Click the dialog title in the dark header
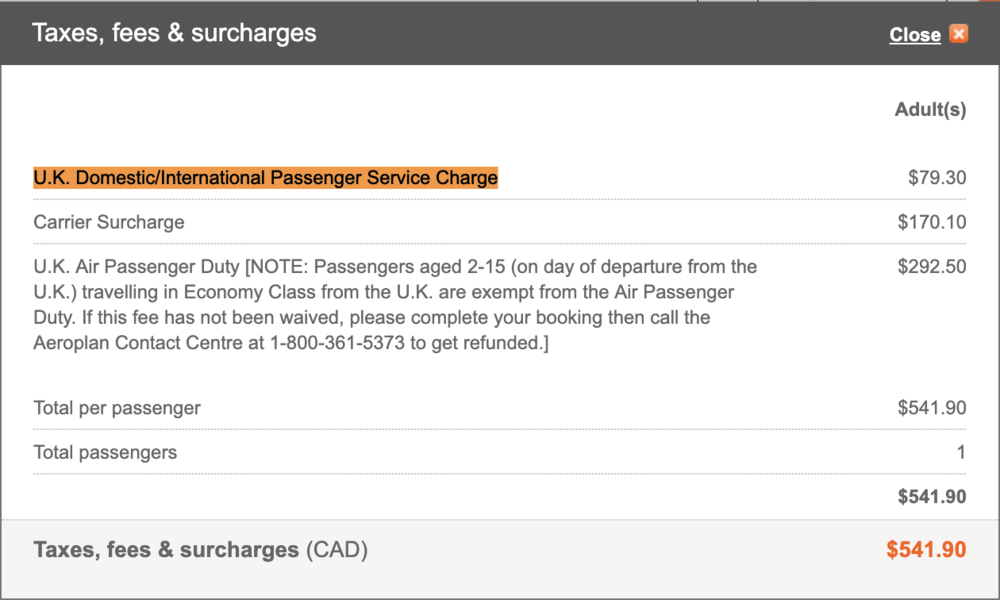This screenshot has width=1000, height=600. [174, 33]
